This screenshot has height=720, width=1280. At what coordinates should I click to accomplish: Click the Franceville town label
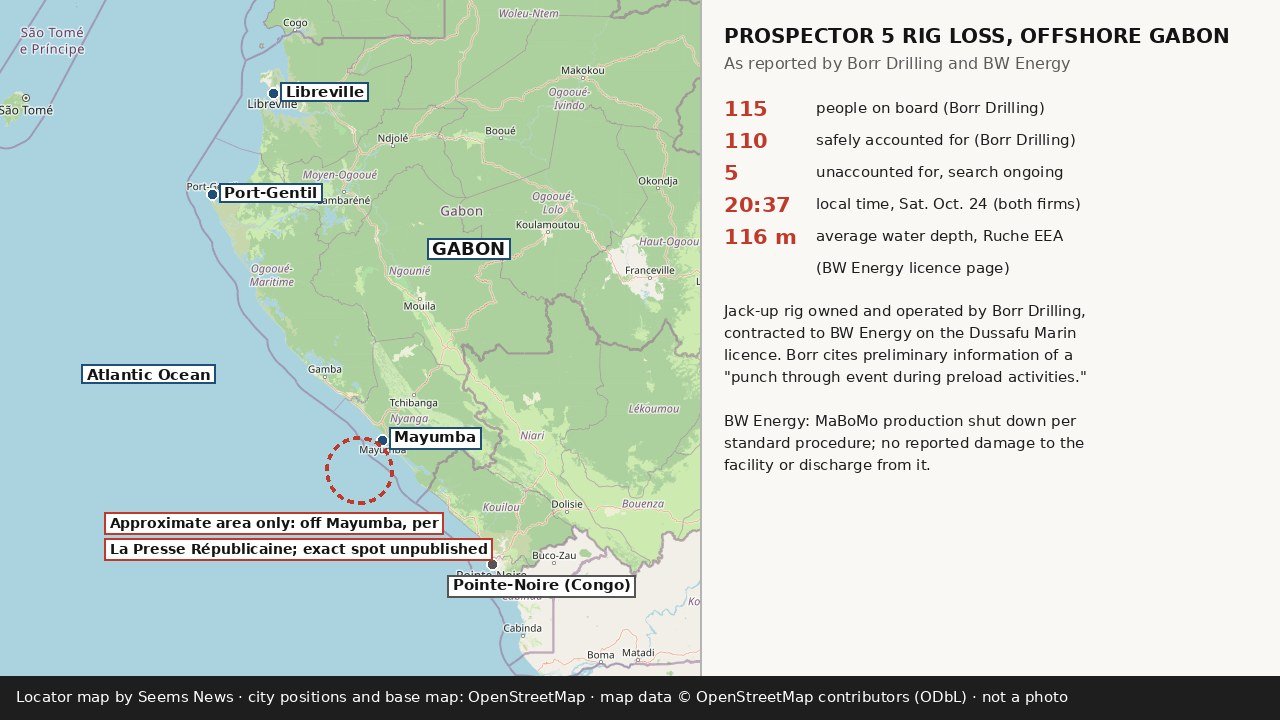tap(650, 271)
